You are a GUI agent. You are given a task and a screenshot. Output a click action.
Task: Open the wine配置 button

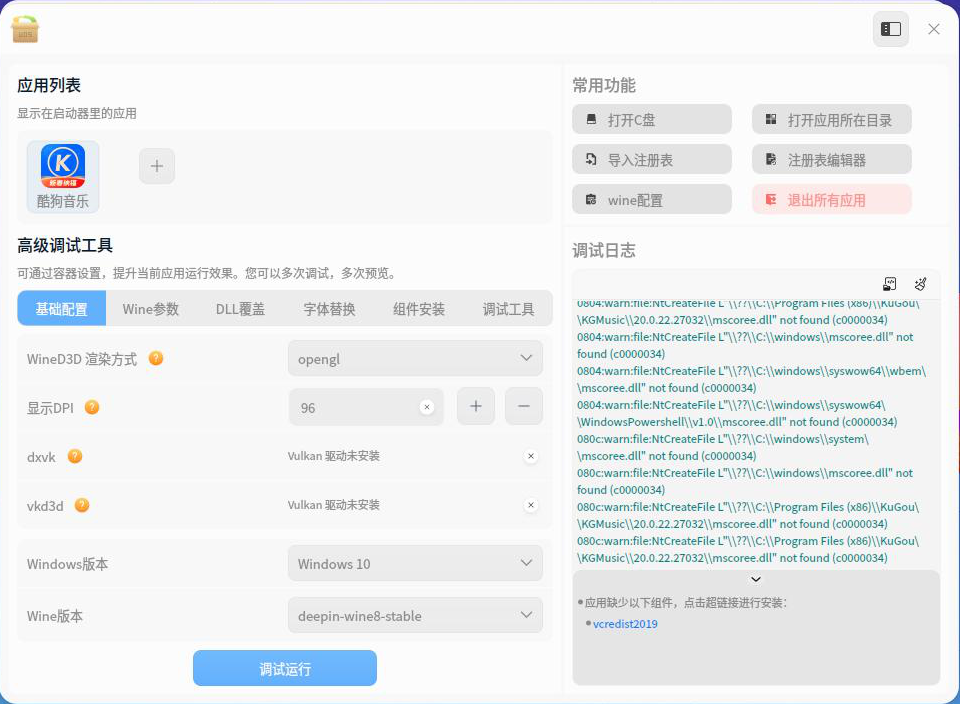(652, 199)
